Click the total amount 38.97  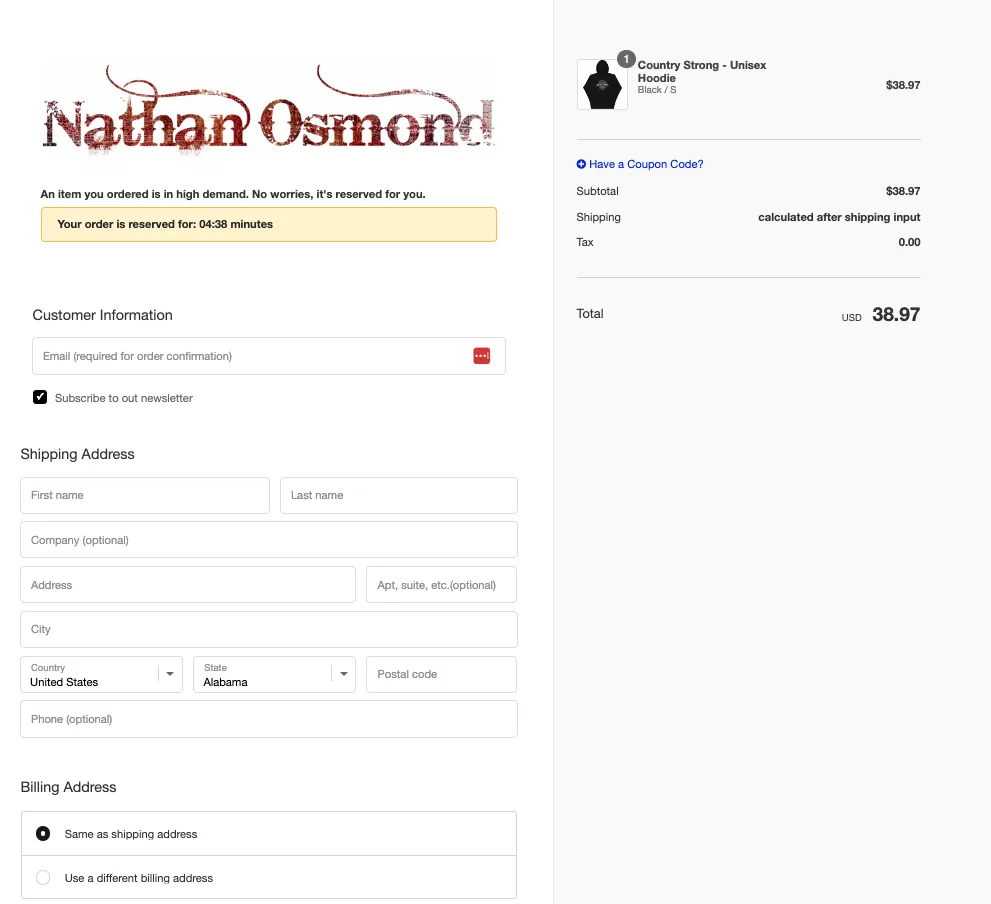tap(896, 314)
